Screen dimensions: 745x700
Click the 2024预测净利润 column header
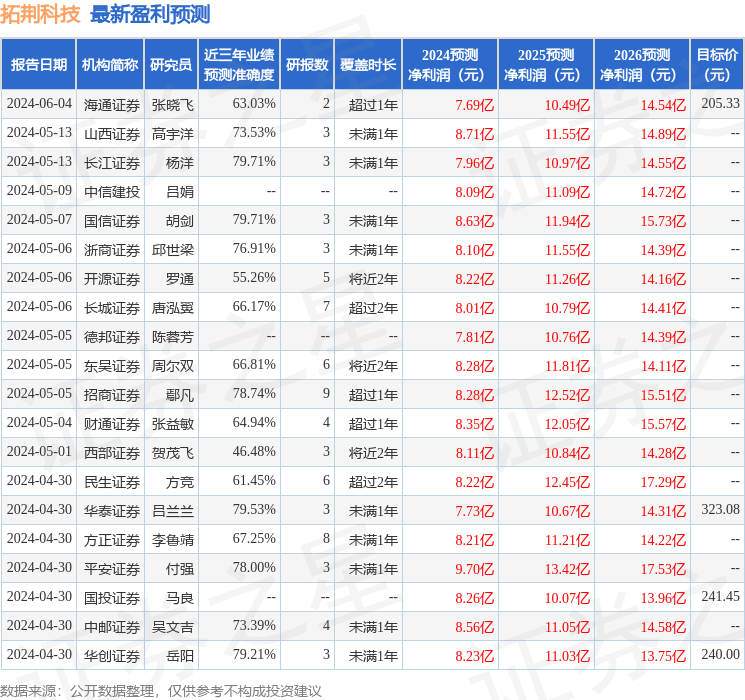(x=450, y=65)
